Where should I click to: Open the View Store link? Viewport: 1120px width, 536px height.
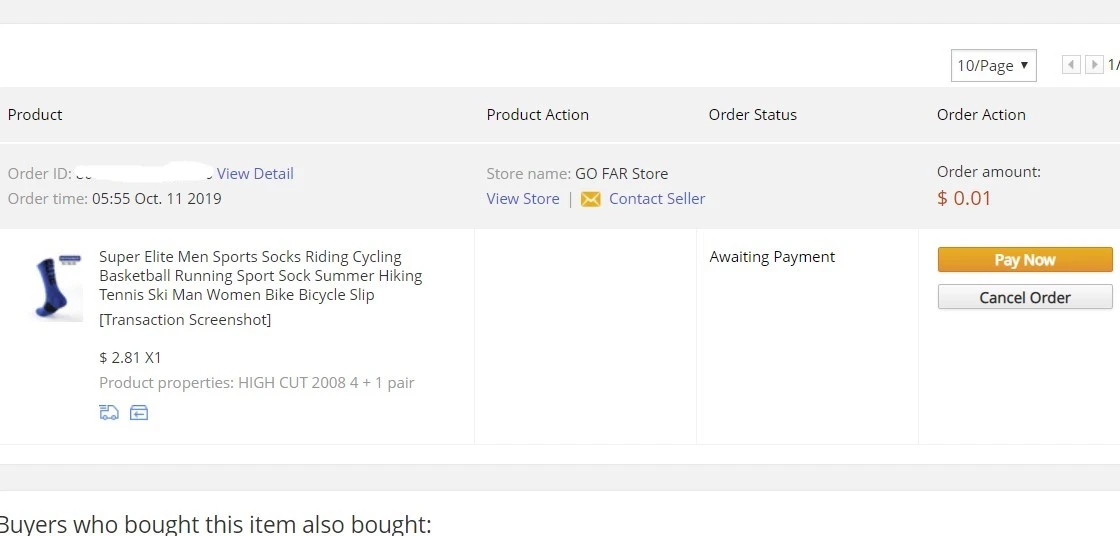(523, 199)
